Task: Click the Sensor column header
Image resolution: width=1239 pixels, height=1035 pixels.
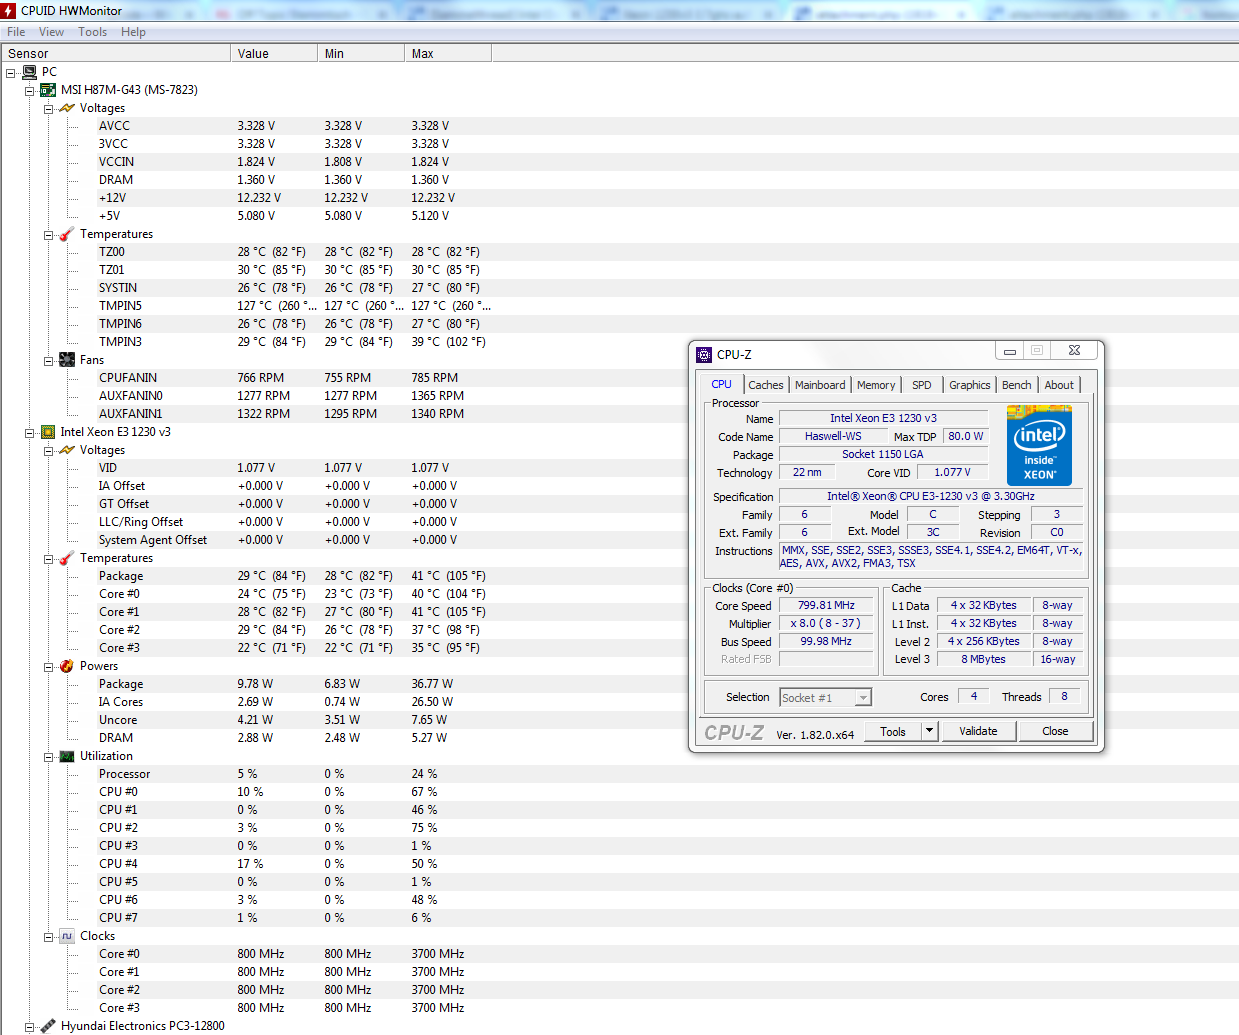Action: pyautogui.click(x=115, y=53)
